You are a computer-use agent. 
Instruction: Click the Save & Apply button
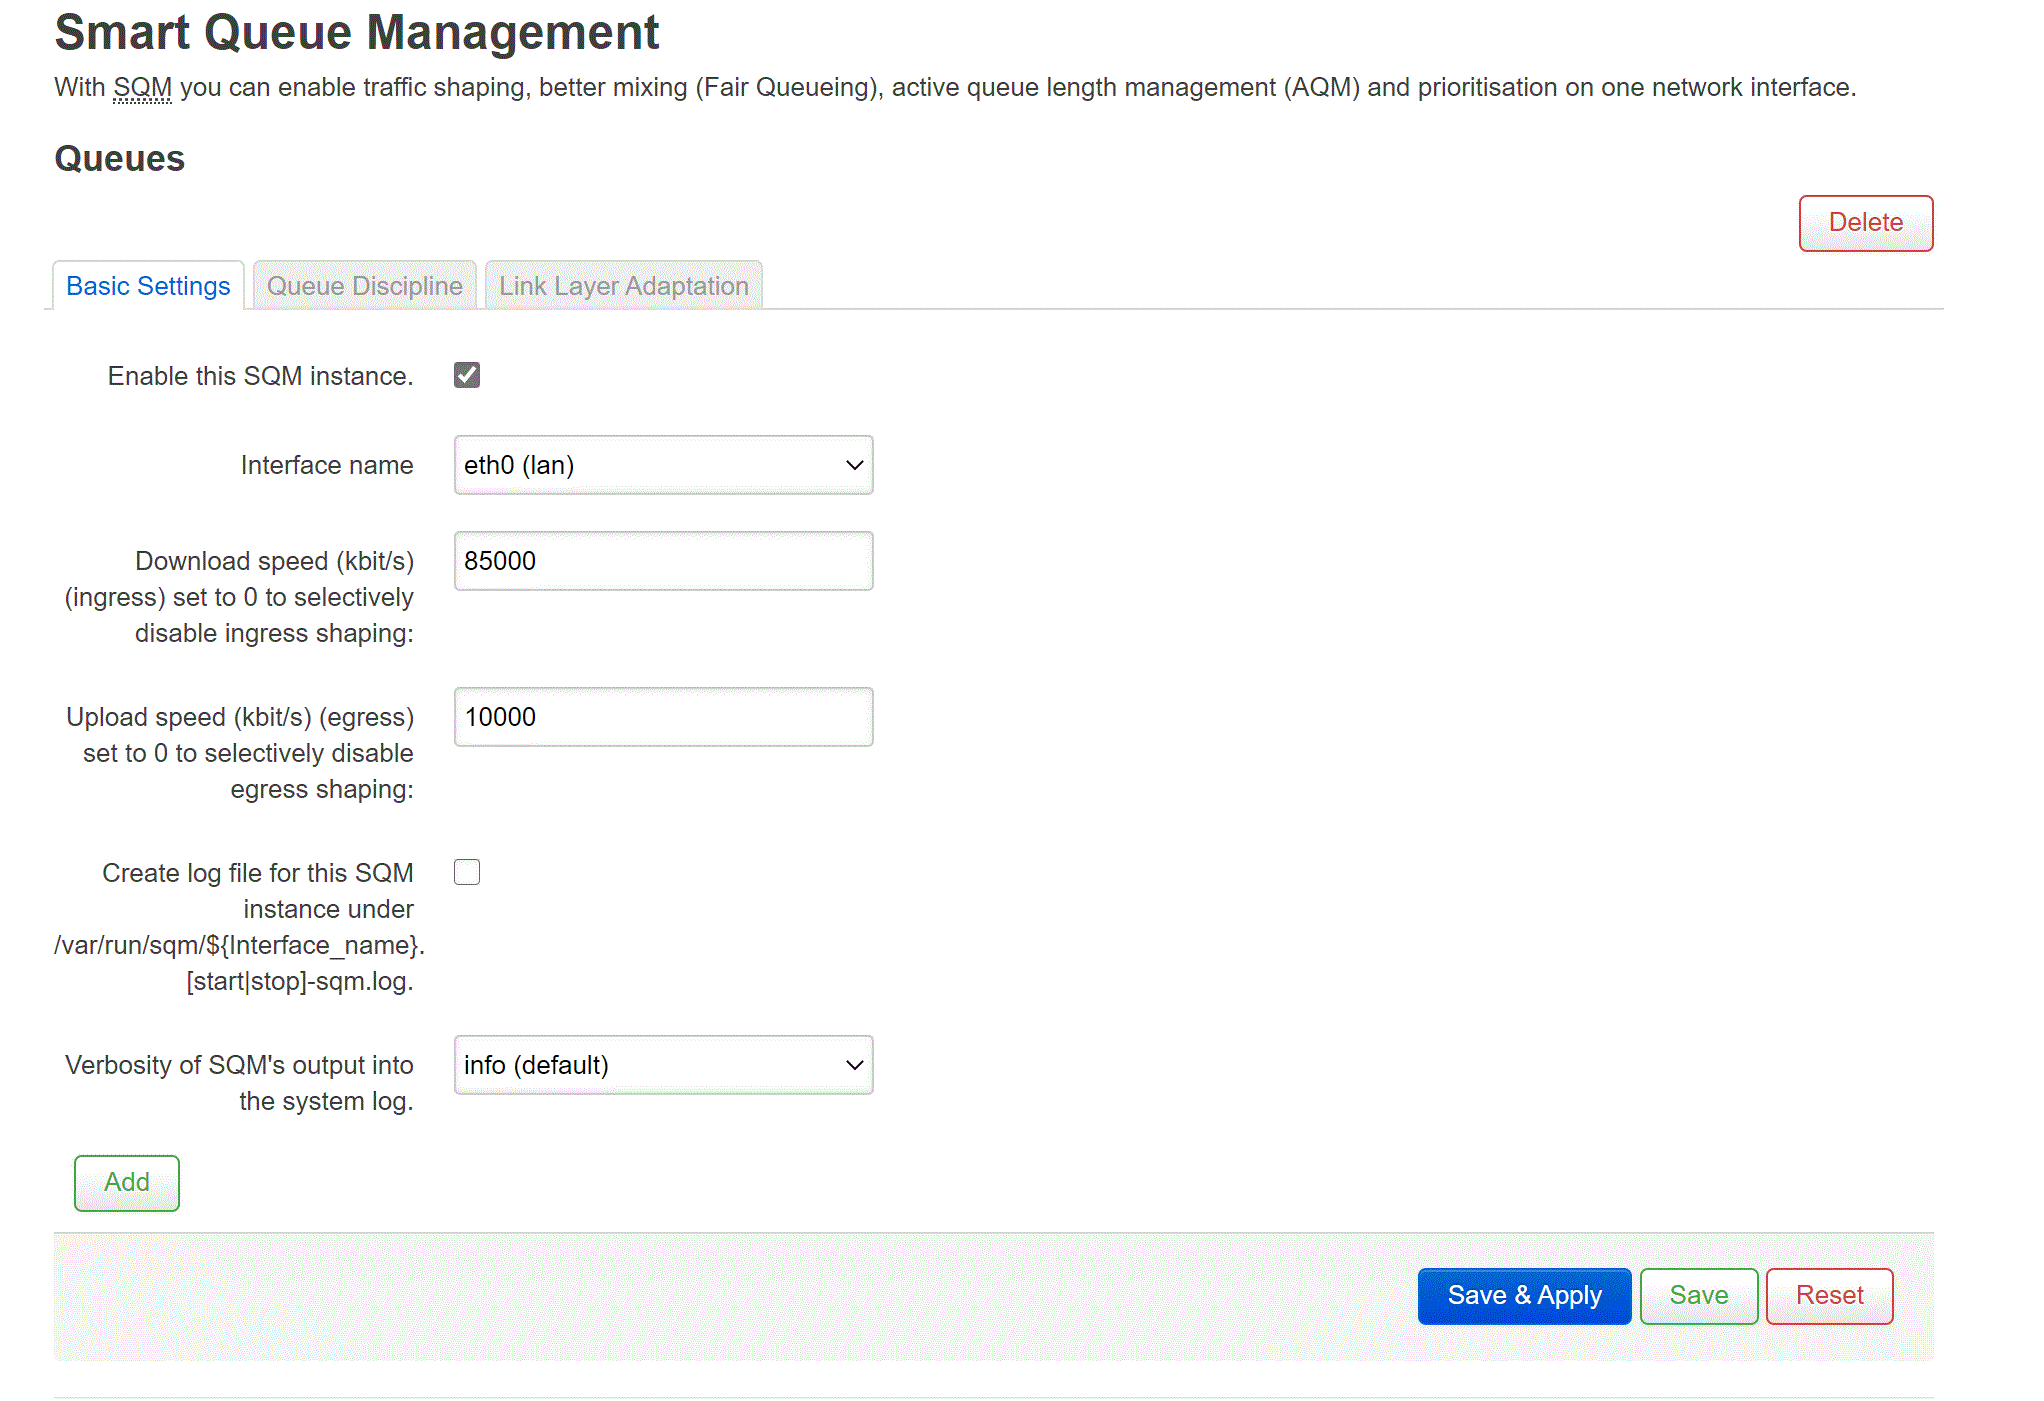pos(1523,1295)
